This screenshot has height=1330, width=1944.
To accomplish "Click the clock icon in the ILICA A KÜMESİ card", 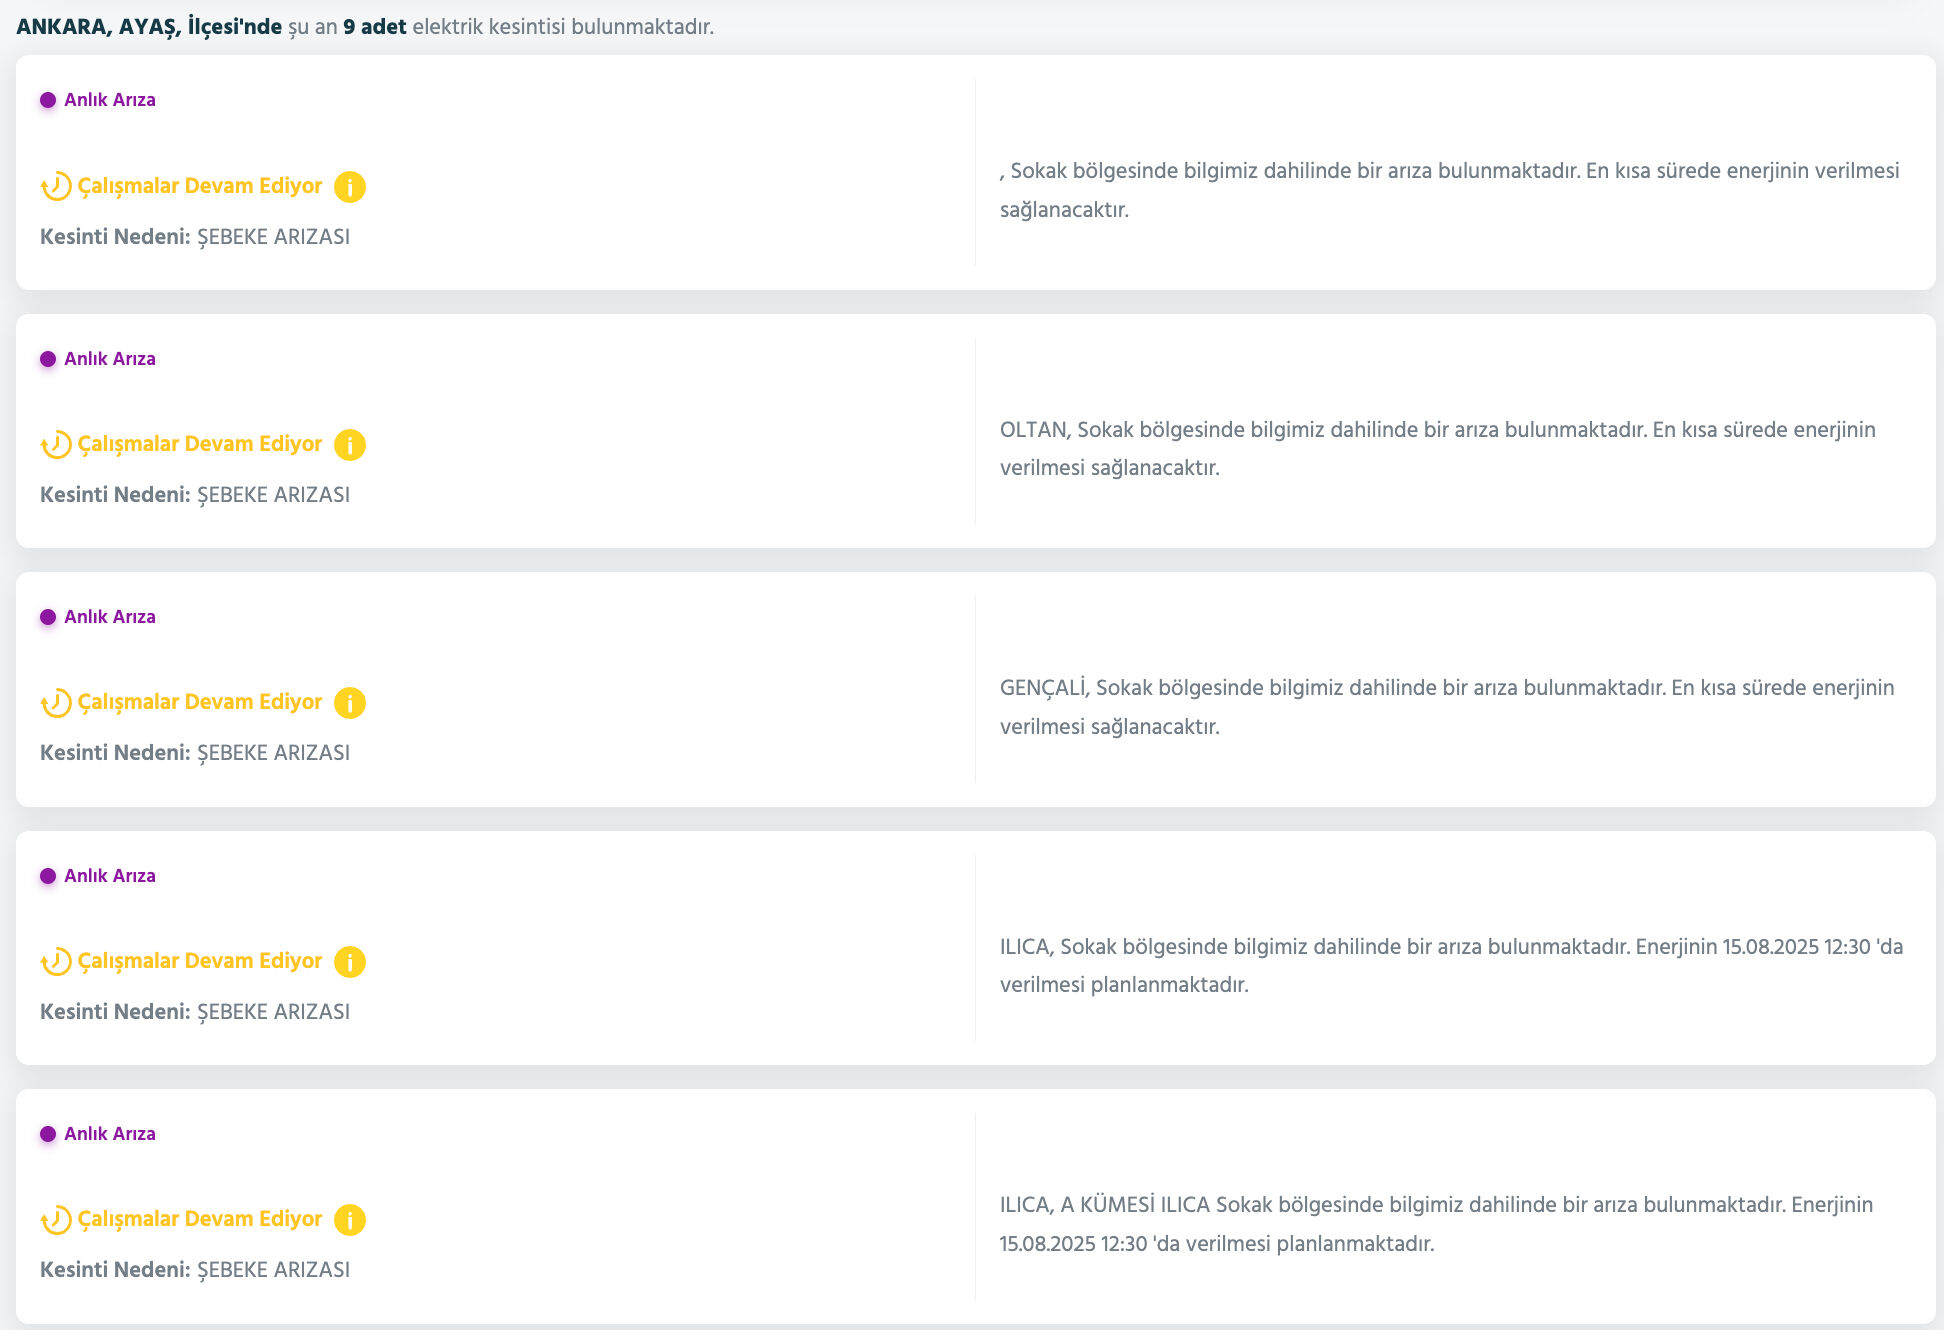I will point(56,1220).
